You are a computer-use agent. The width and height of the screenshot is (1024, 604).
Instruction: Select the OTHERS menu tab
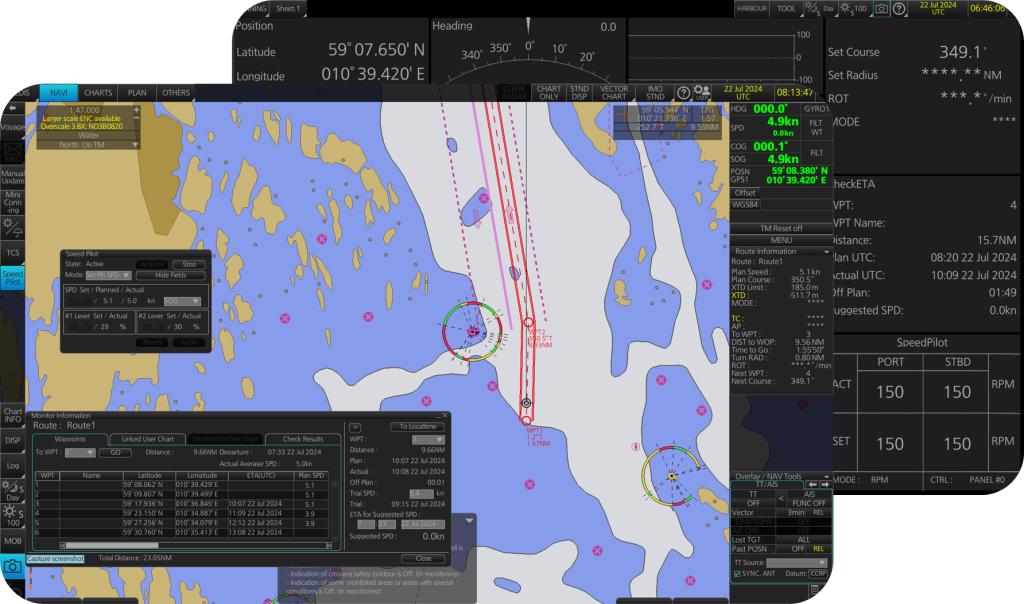(x=176, y=93)
